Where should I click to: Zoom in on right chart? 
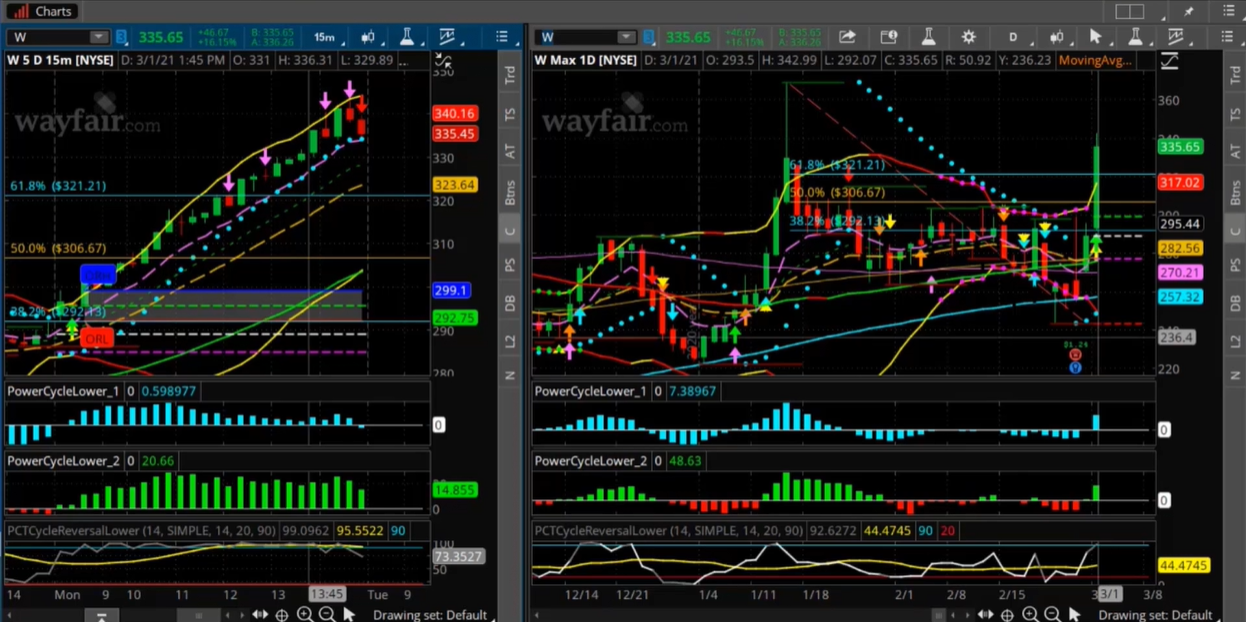pyautogui.click(x=1030, y=615)
